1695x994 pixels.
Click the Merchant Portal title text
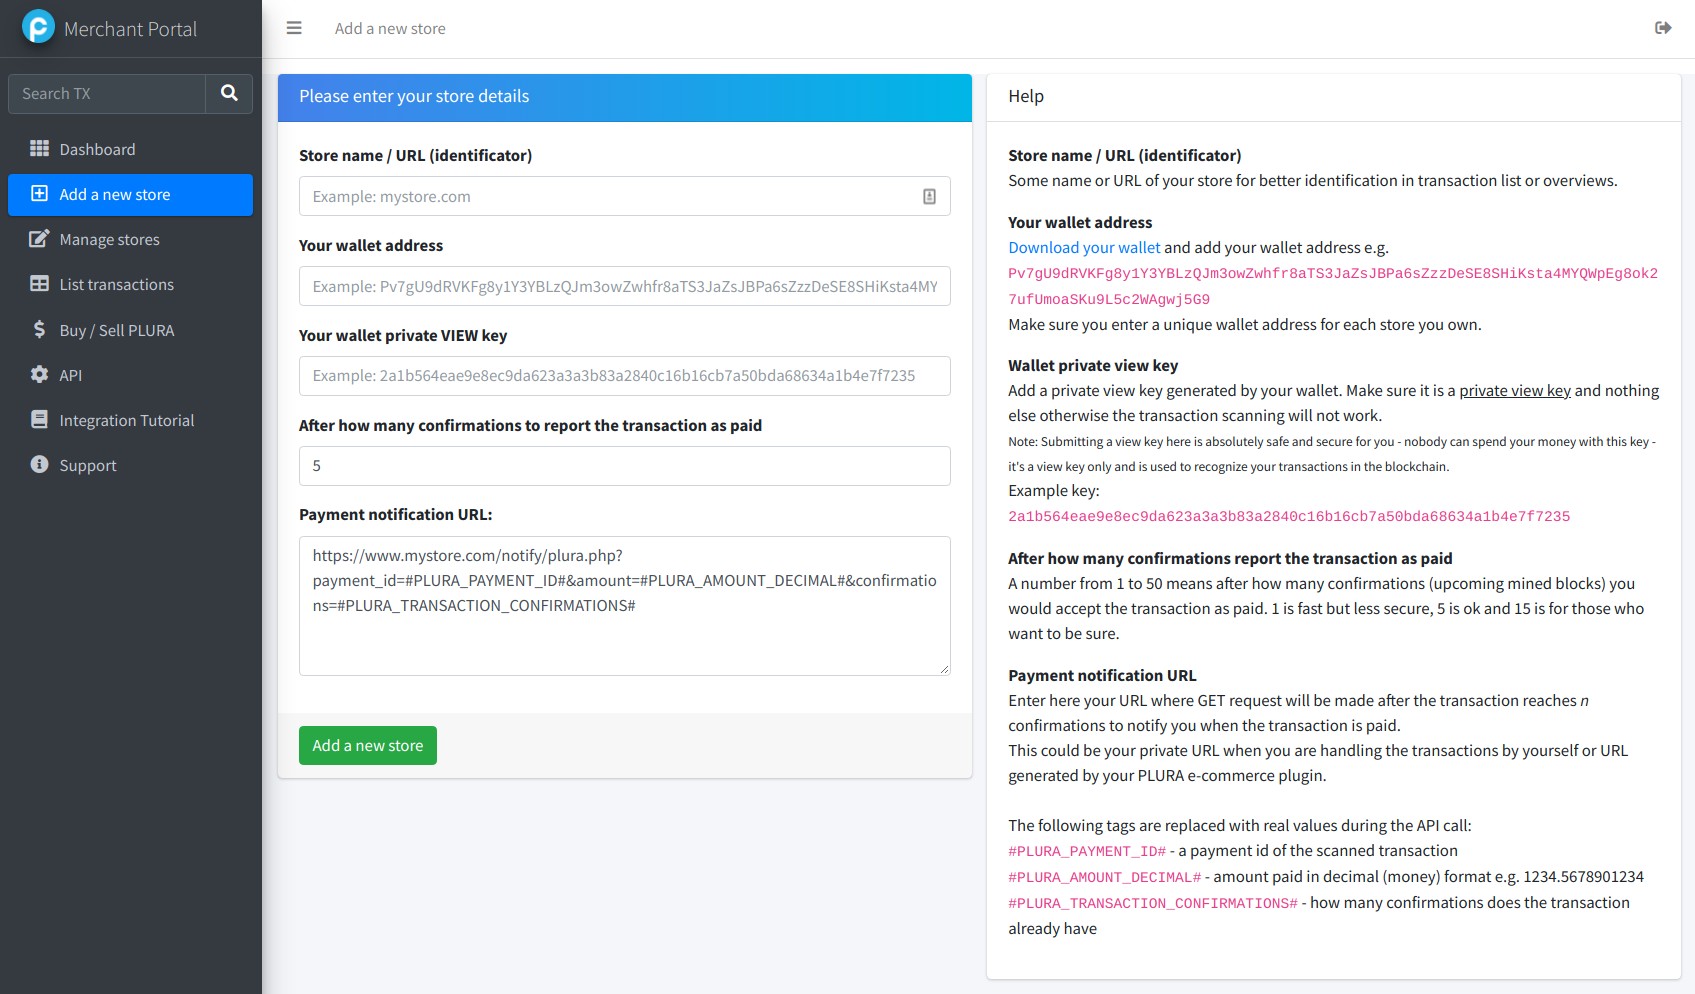(x=130, y=29)
